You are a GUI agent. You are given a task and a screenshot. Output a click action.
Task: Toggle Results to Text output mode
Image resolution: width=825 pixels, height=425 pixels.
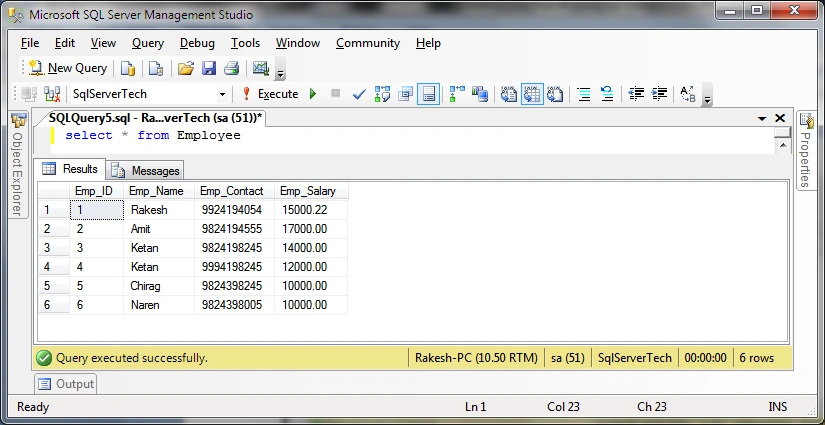click(509, 94)
